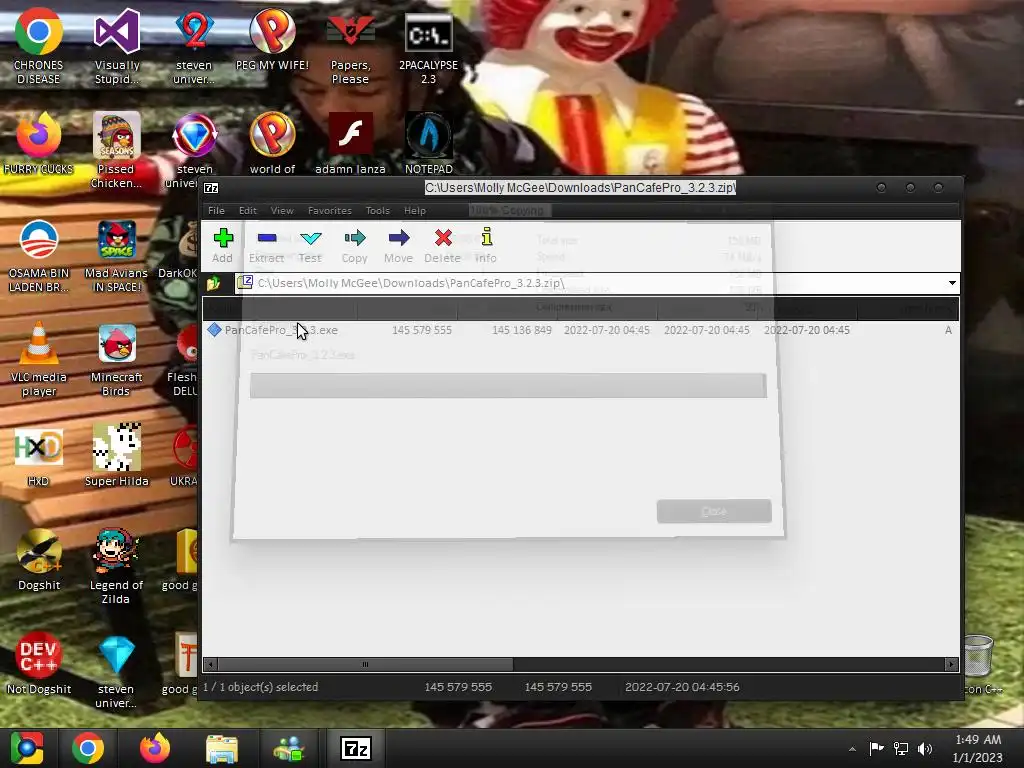Click the 7z taskbar button
1024x768 pixels.
[x=356, y=748]
